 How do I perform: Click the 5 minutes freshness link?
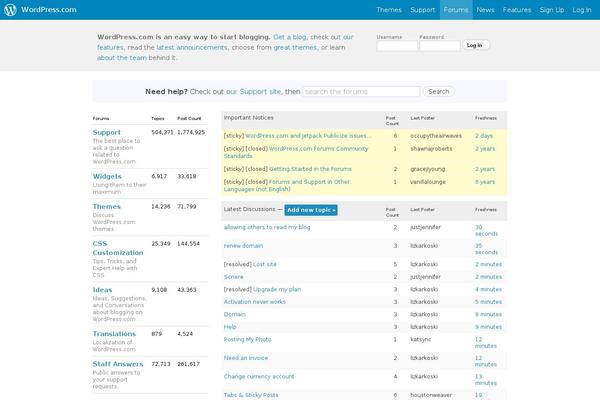click(488, 302)
